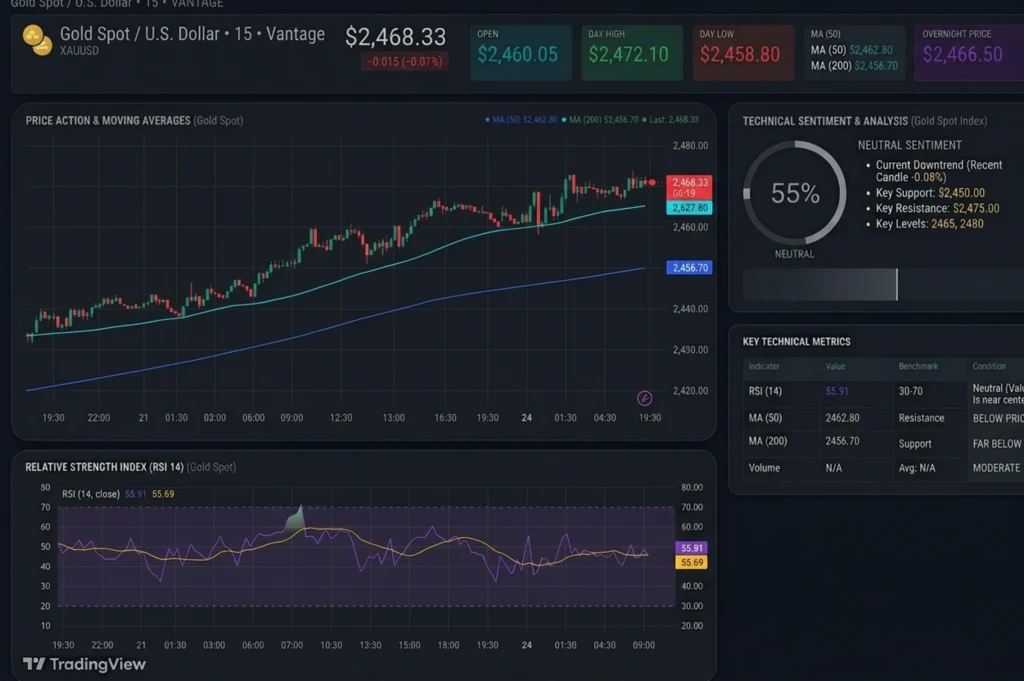Viewport: 1024px width, 681px height.
Task: Click the 12:30 time label on the price chart
Action: (x=341, y=418)
